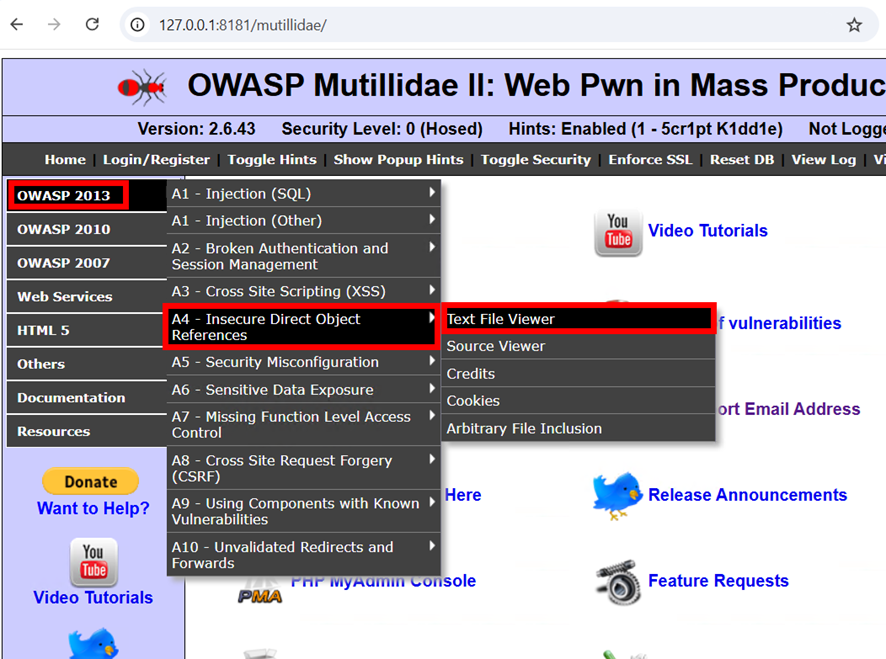Select the OWASP 2013 sidebar menu
This screenshot has height=659, width=886.
click(86, 196)
